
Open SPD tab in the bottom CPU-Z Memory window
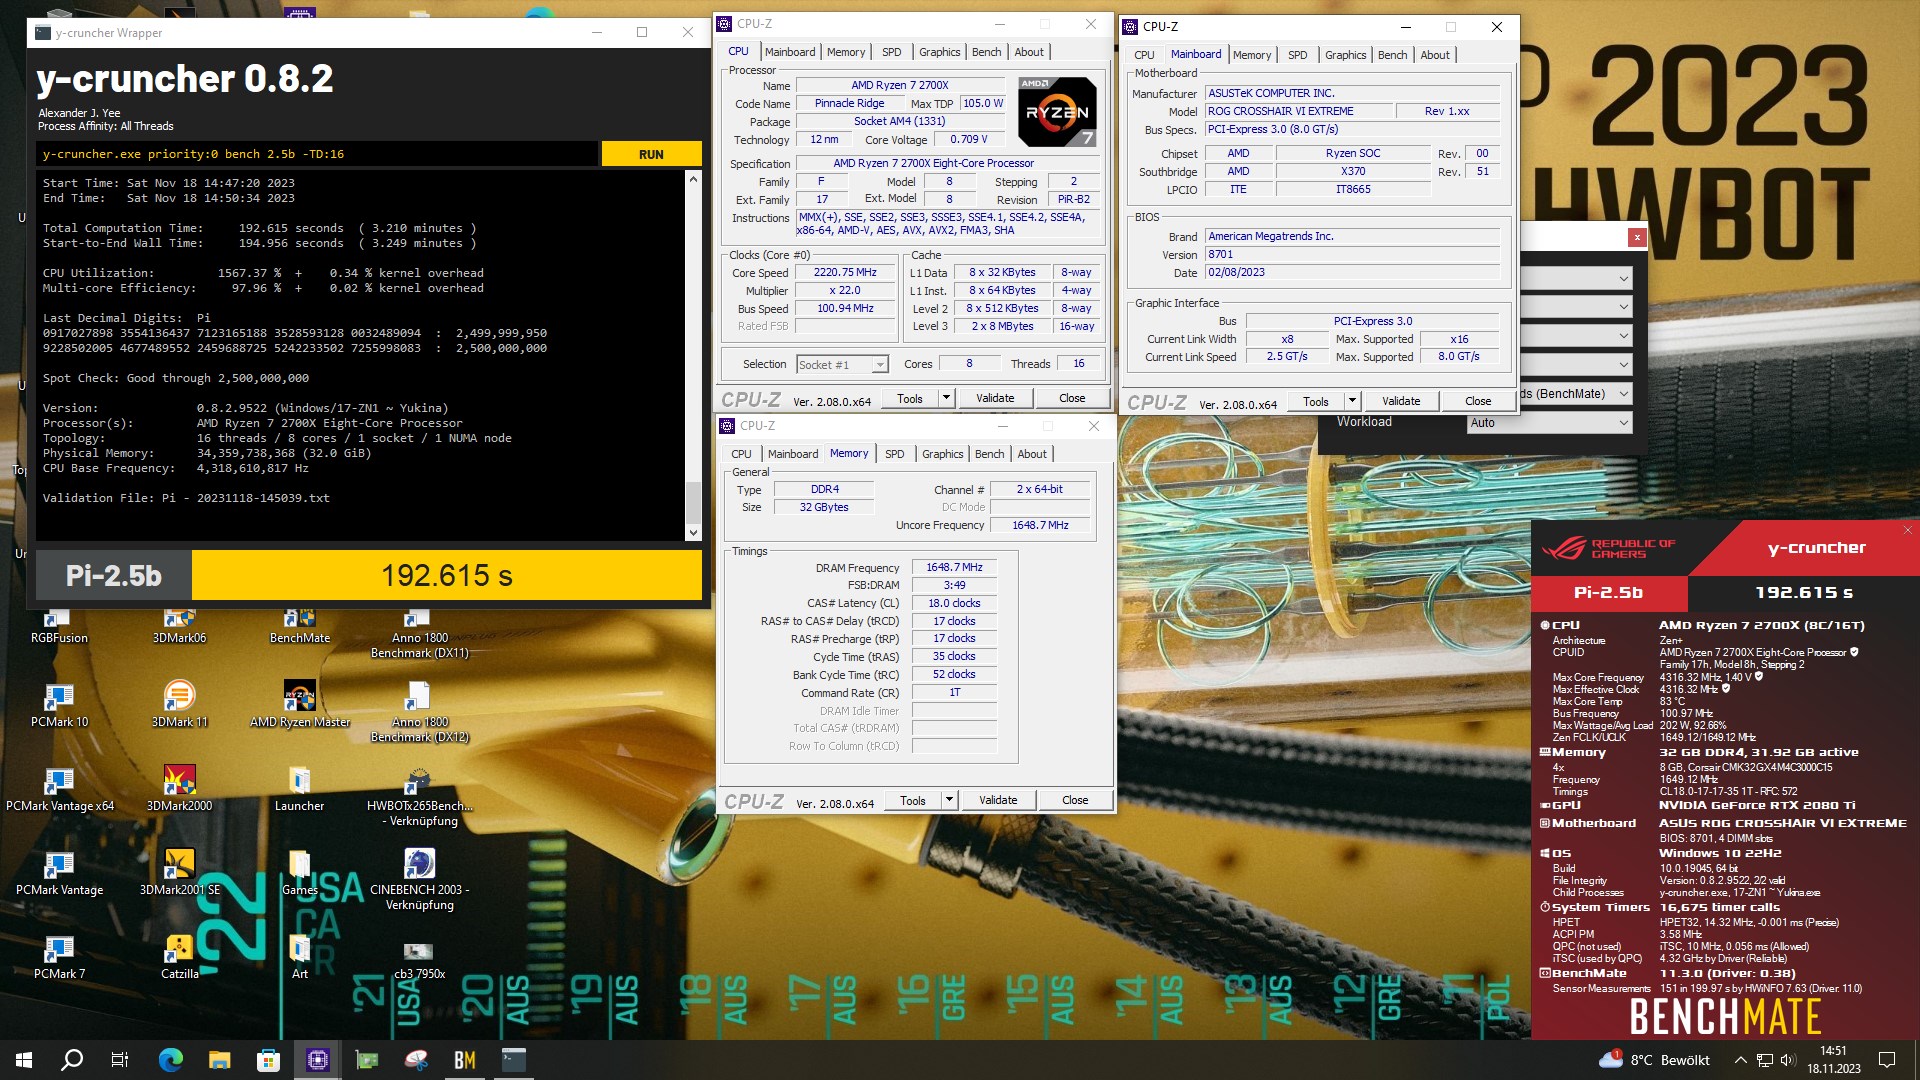click(894, 454)
